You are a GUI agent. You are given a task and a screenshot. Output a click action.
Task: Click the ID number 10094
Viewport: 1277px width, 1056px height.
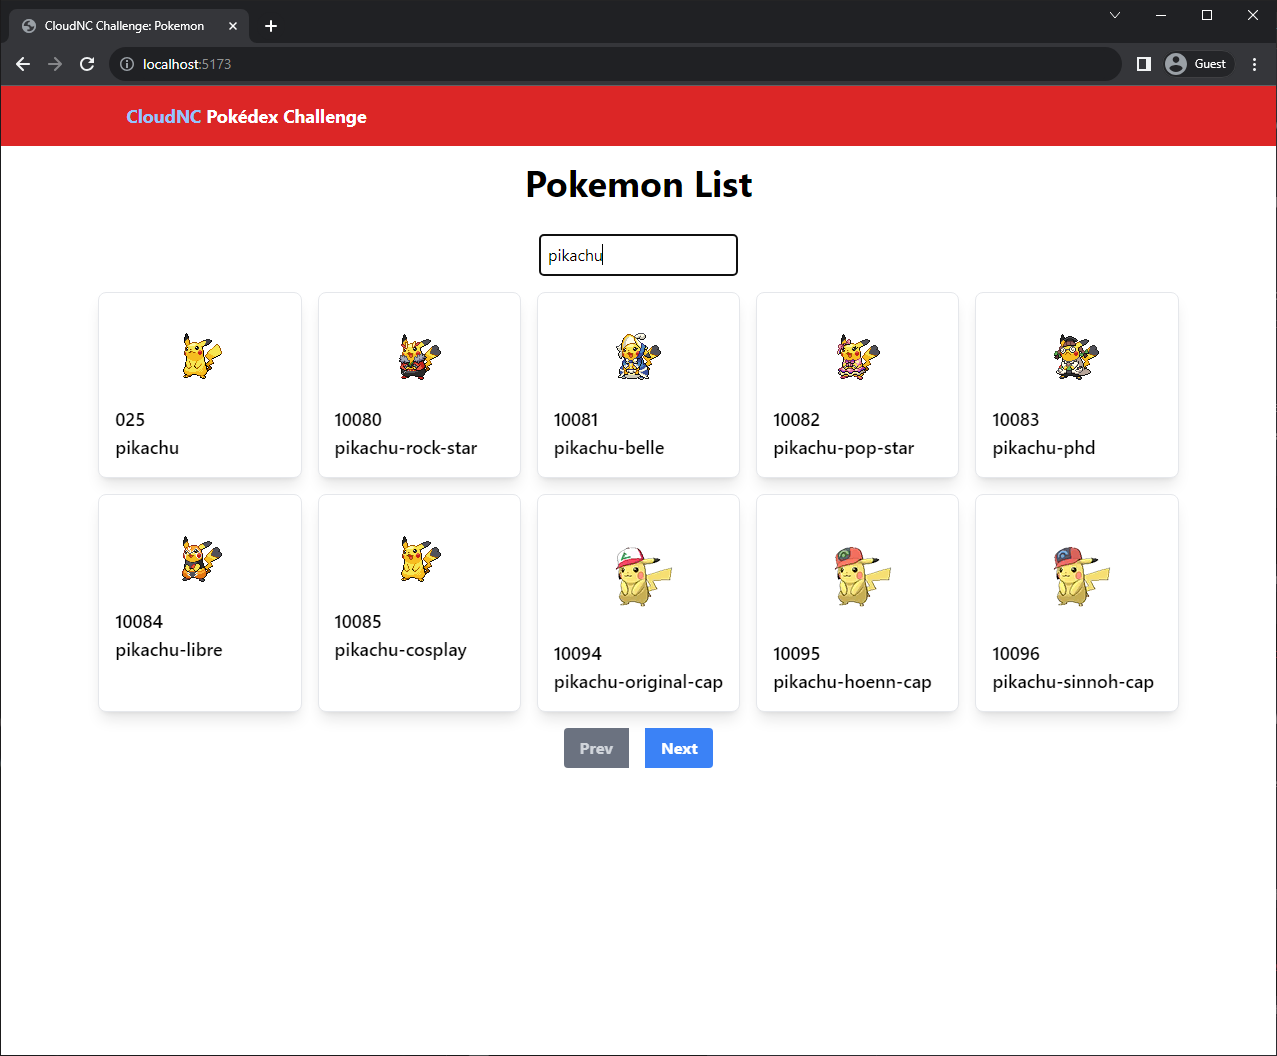pos(578,654)
